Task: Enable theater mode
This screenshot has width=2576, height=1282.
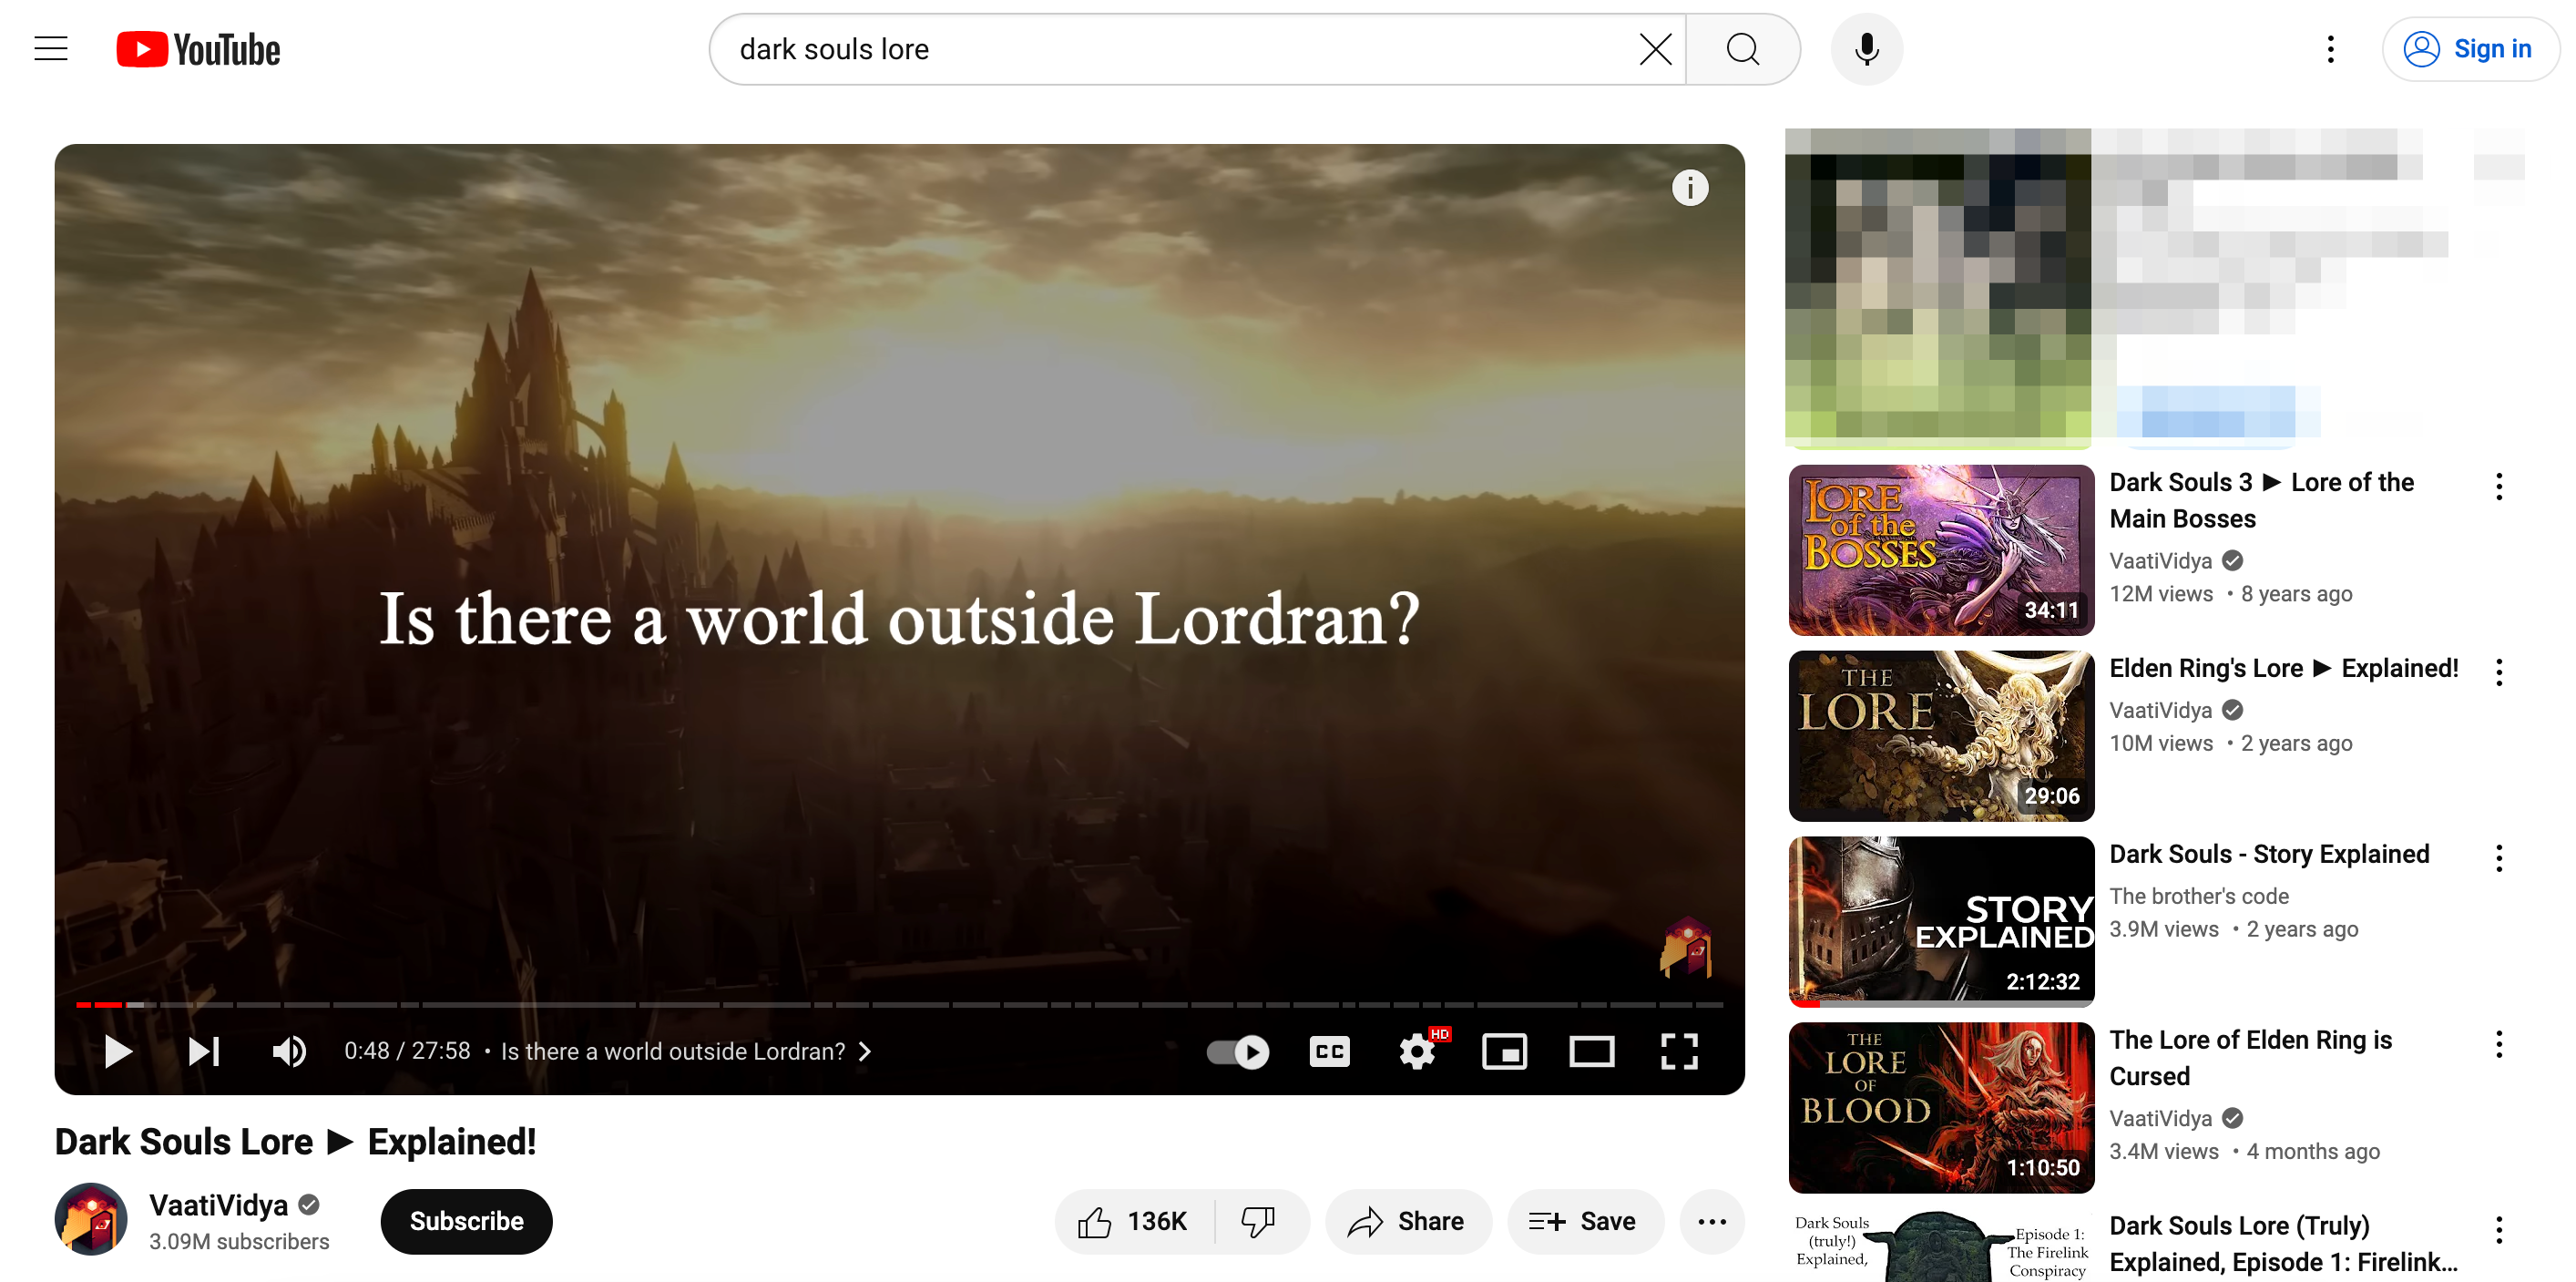Action: coord(1591,1051)
